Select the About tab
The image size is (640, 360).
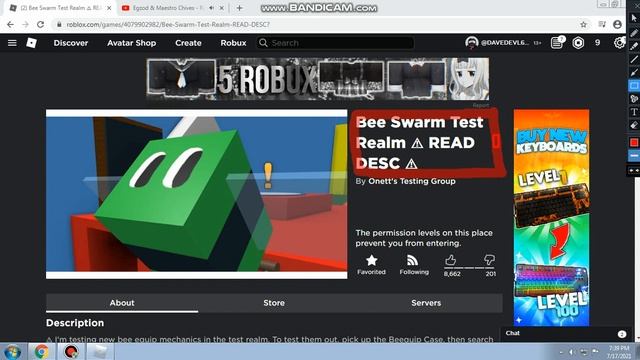tap(122, 303)
